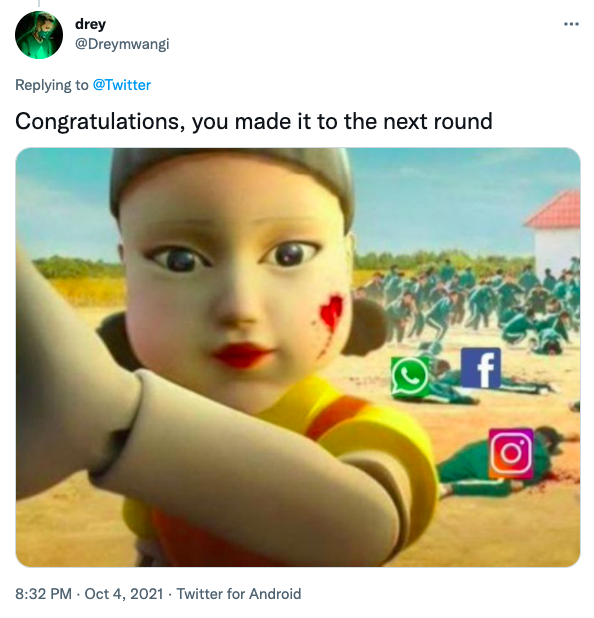Click the Oct 4, 2021 date
Image resolution: width=594 pixels, height=618 pixels.
coord(124,594)
